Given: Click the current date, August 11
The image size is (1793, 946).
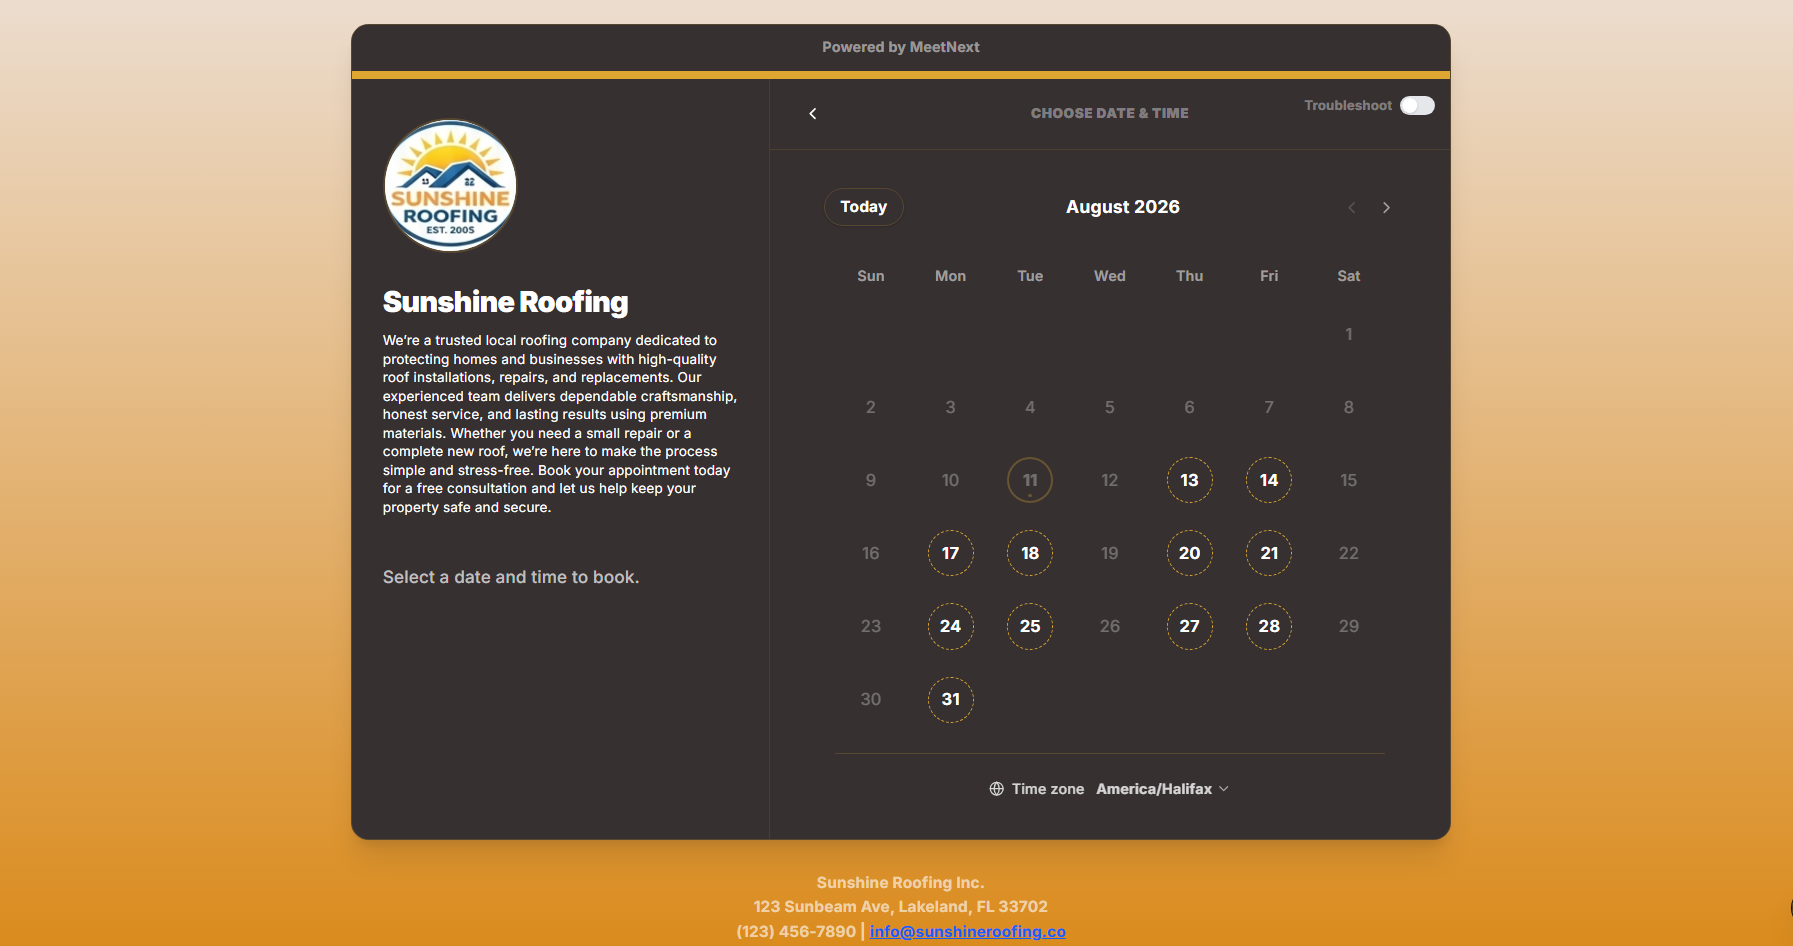Looking at the screenshot, I should (1030, 480).
